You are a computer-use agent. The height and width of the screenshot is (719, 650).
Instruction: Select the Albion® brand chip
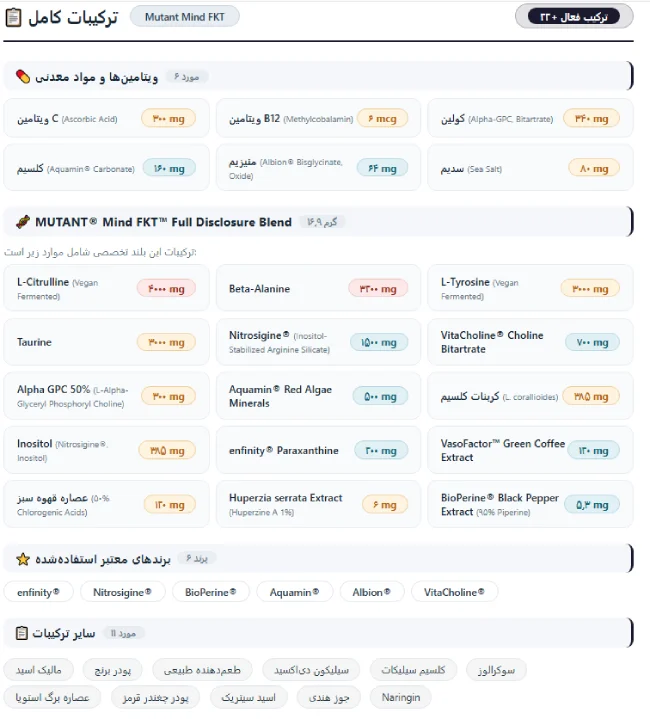(372, 592)
